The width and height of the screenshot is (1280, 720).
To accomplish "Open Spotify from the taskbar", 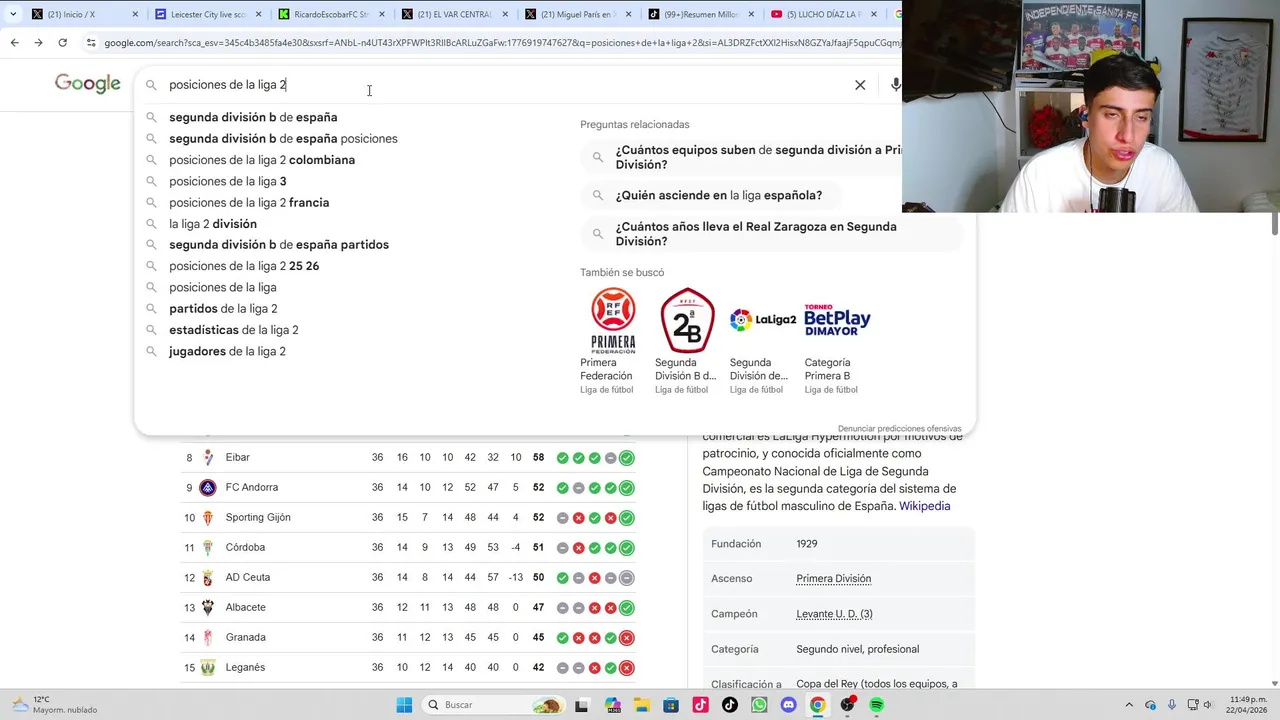I will click(x=877, y=705).
